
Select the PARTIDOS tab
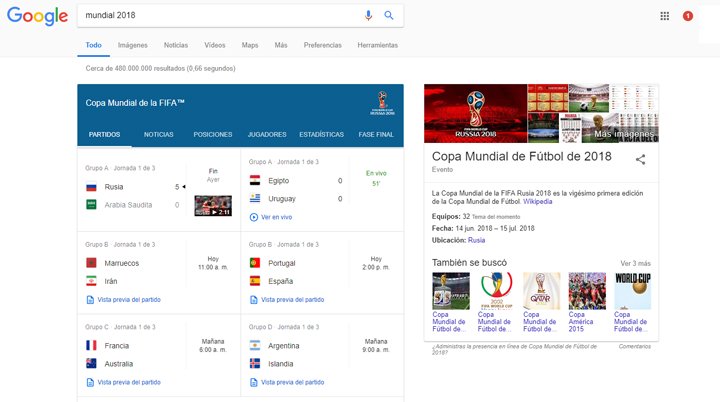tap(104, 135)
